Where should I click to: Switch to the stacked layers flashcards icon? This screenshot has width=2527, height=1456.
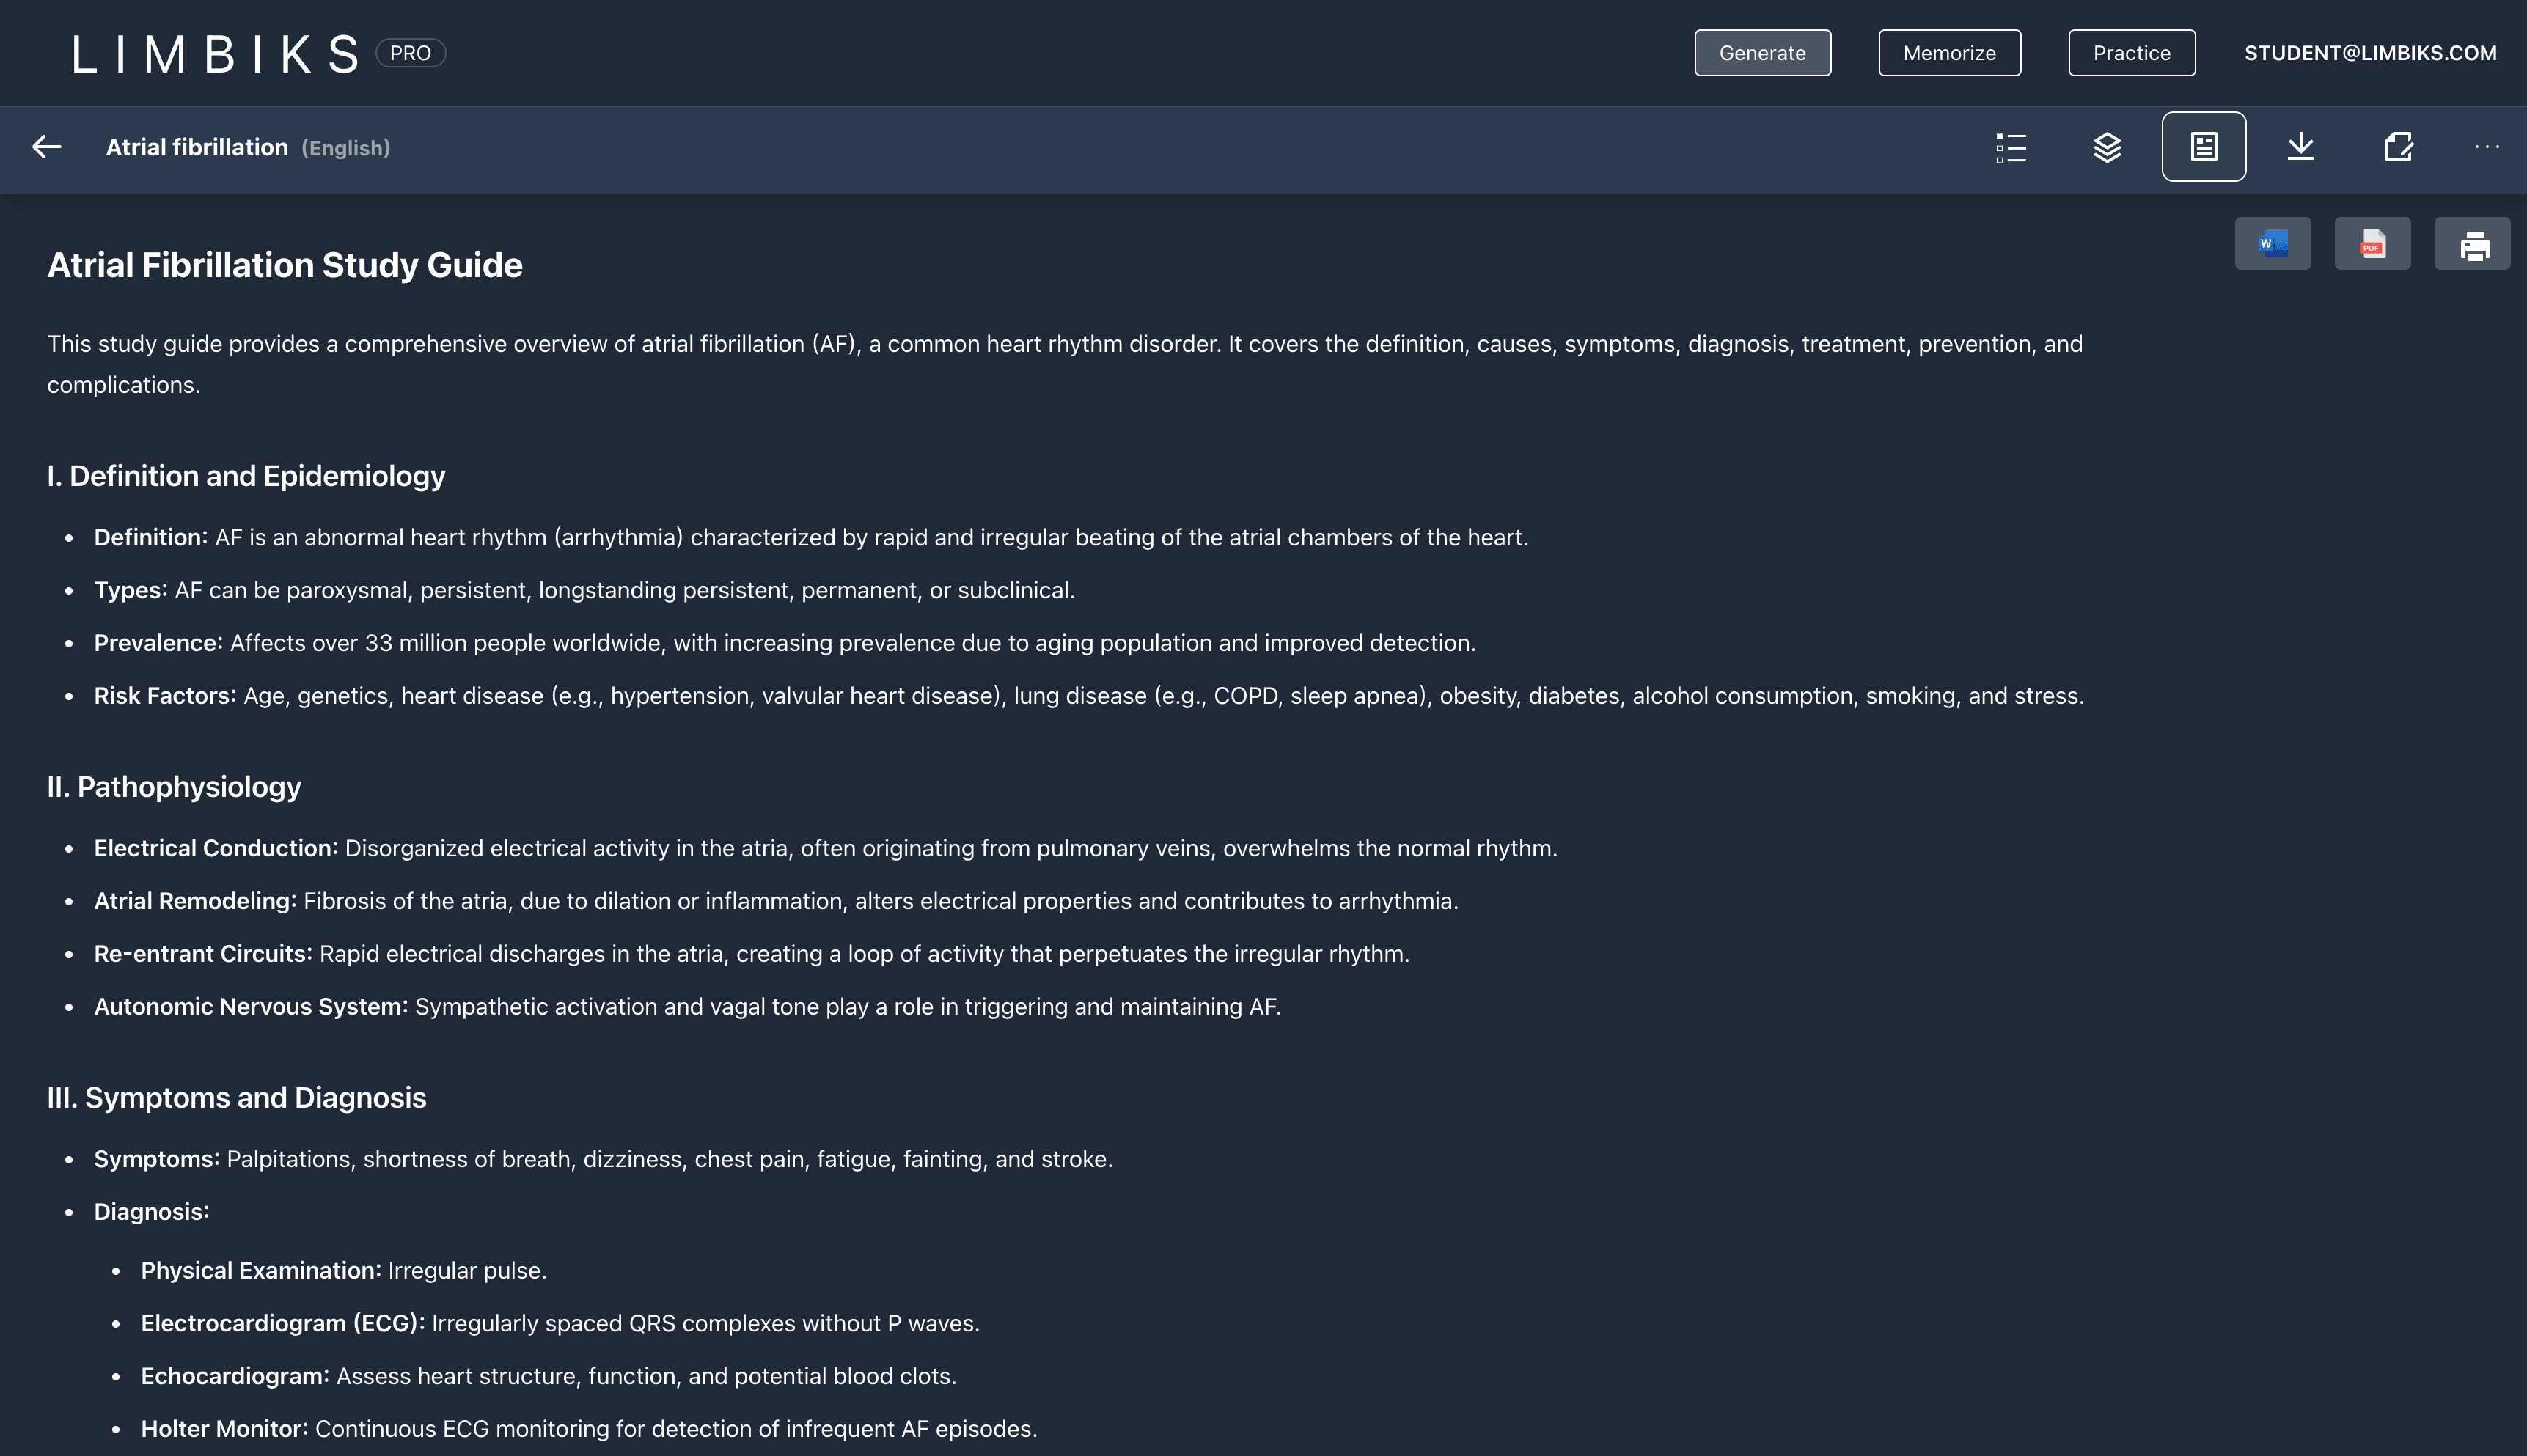coord(2107,147)
